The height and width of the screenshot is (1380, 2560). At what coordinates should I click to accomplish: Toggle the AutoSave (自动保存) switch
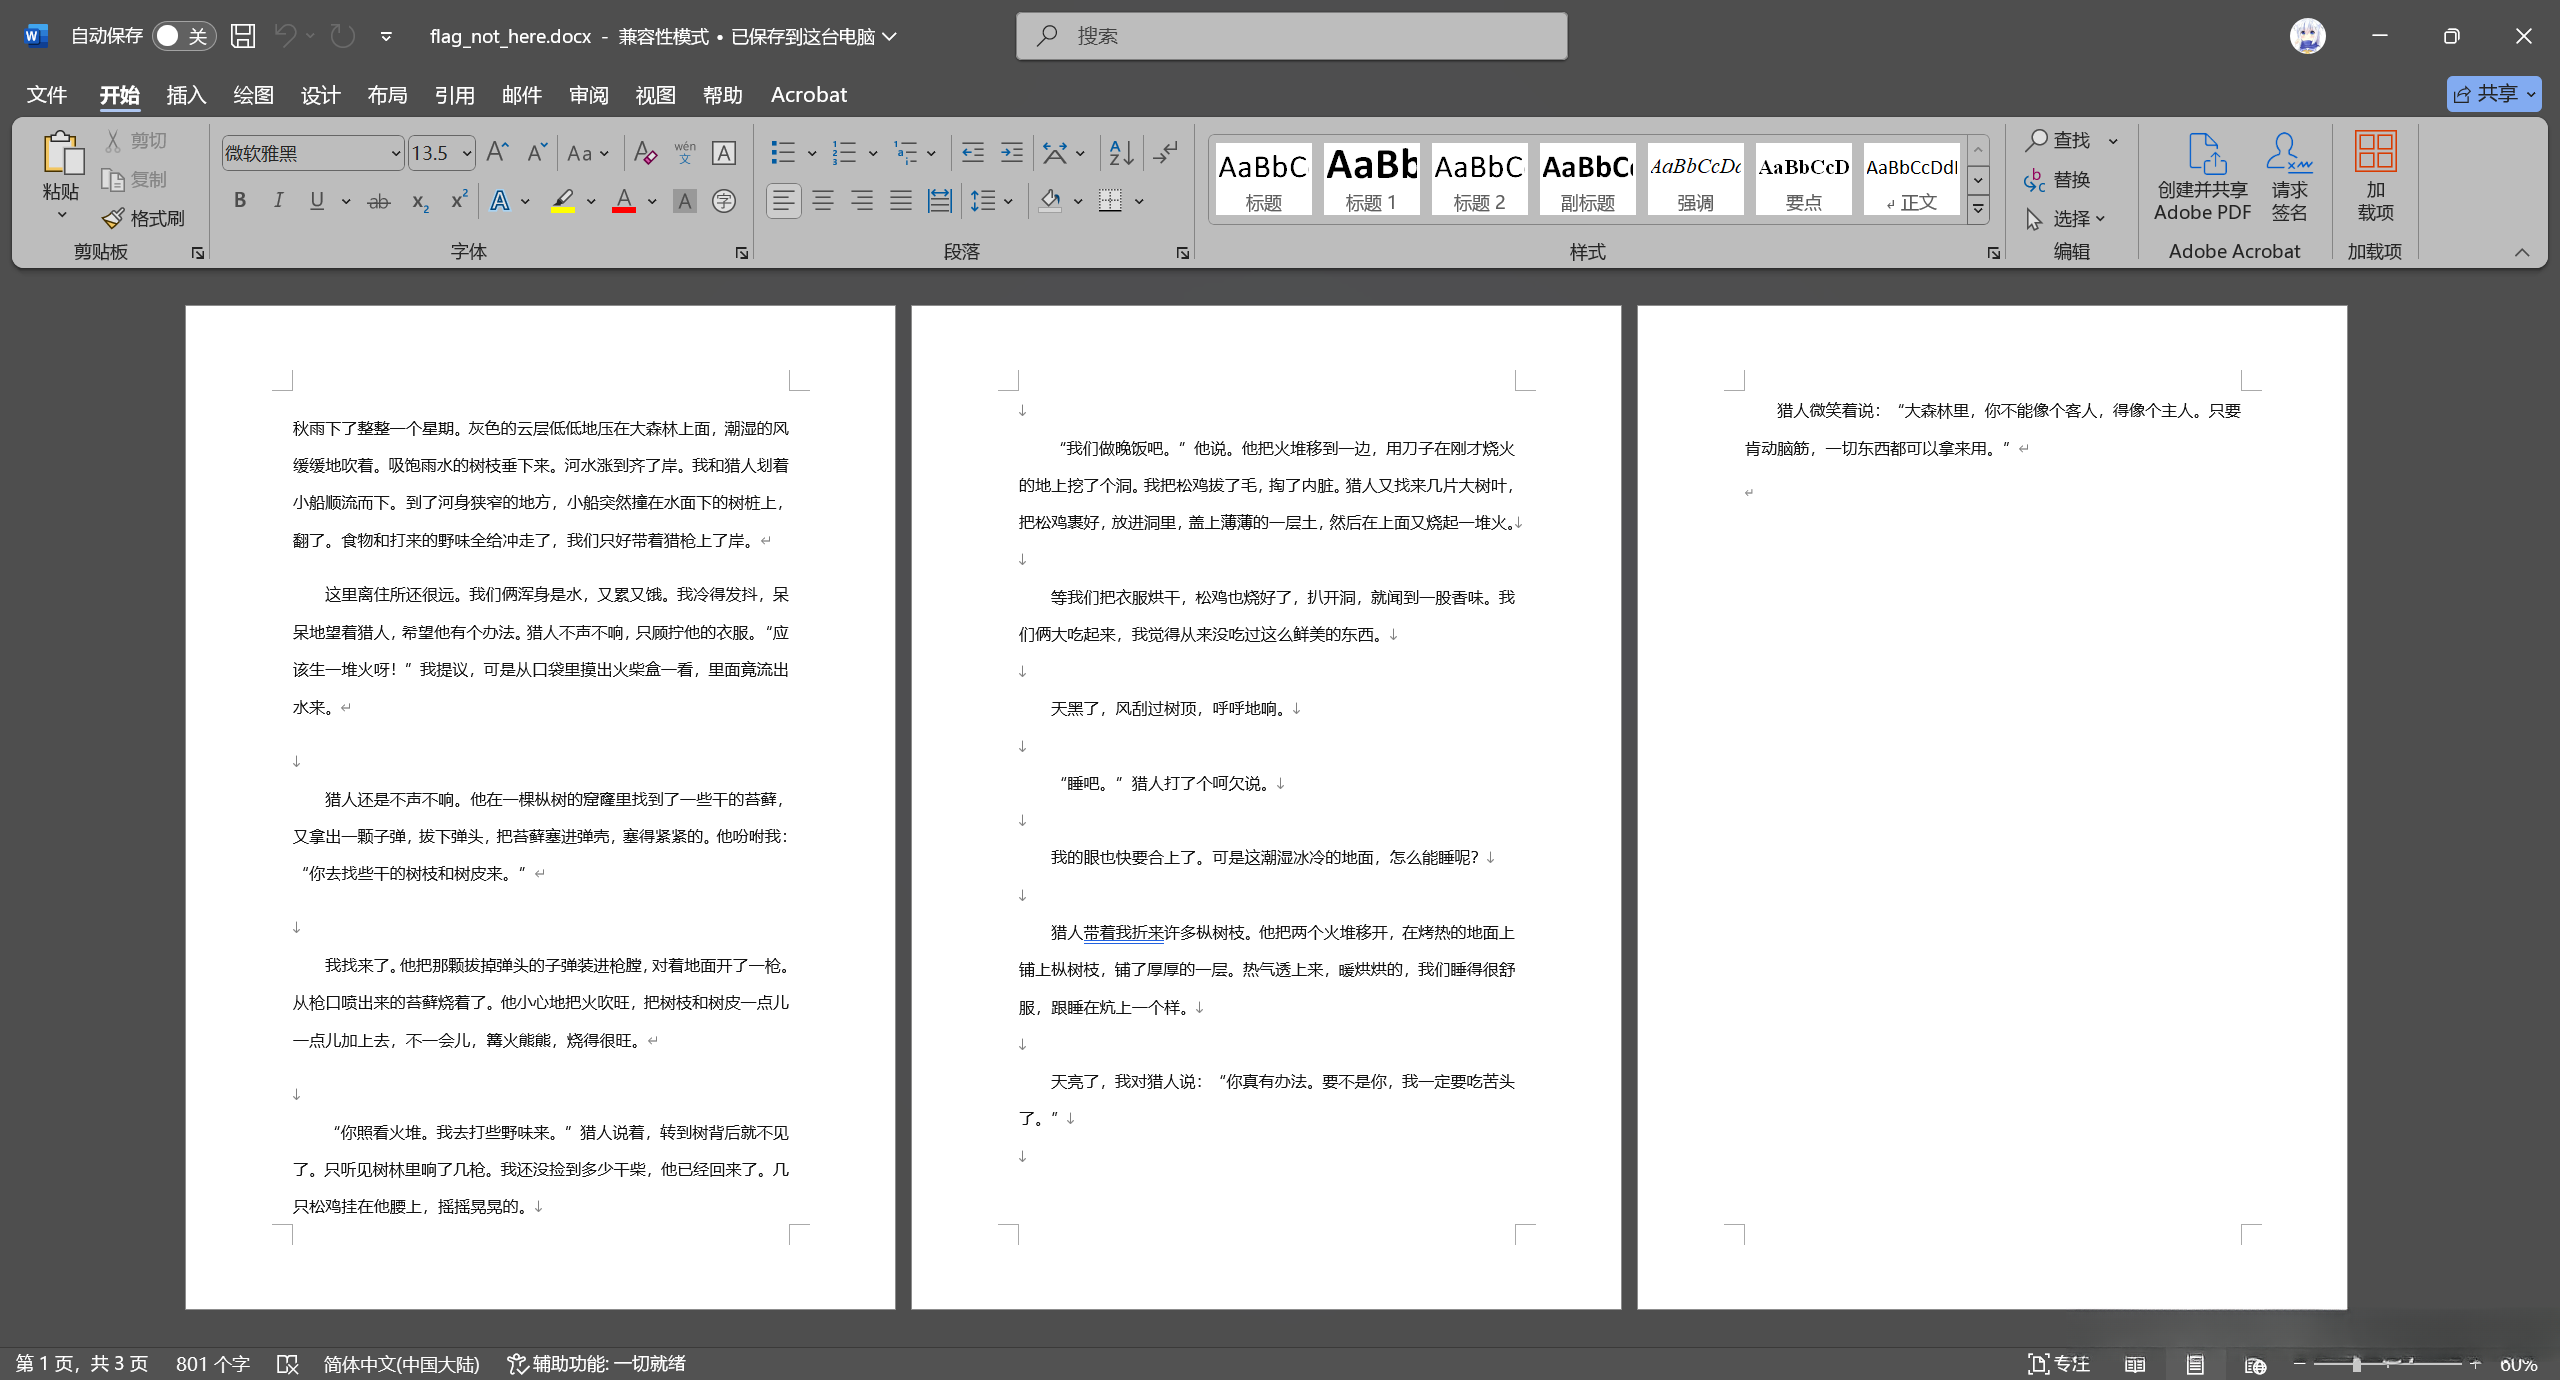[183, 36]
